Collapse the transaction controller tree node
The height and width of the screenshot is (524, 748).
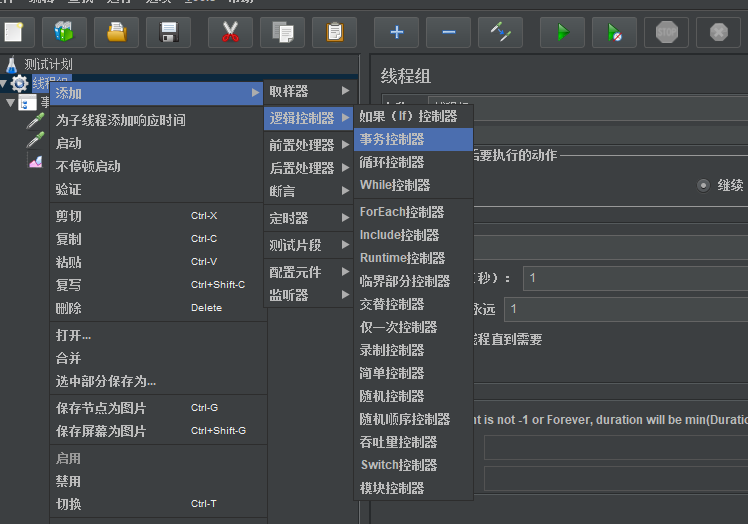pyautogui.click(x=10, y=103)
